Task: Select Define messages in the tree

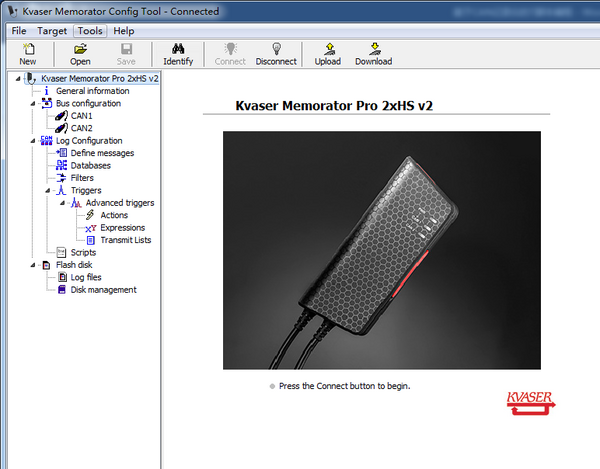Action: (102, 153)
